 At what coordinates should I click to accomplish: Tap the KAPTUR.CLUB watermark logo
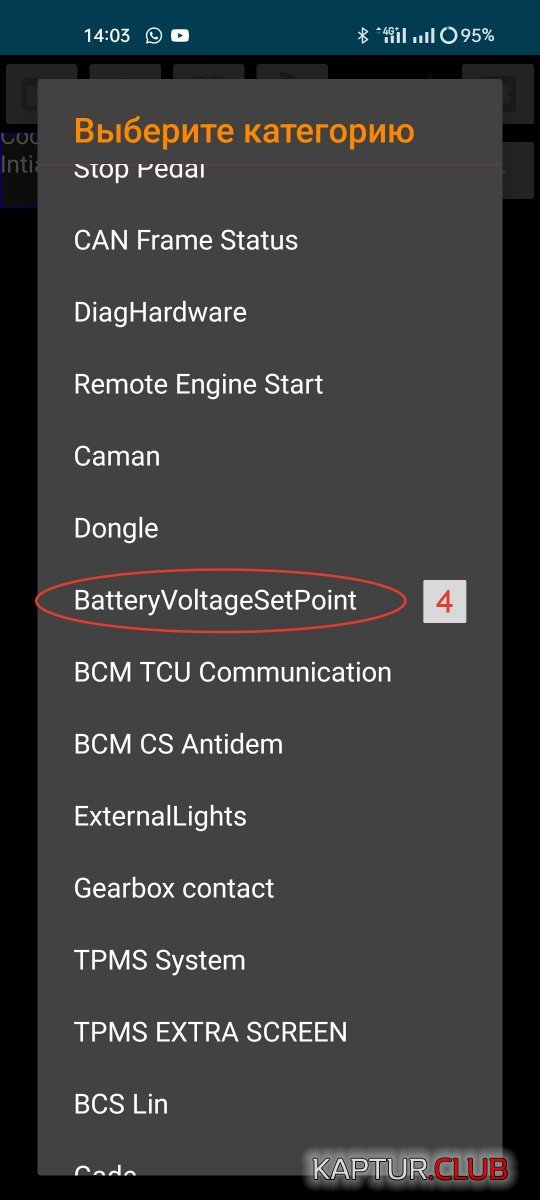[410, 1168]
